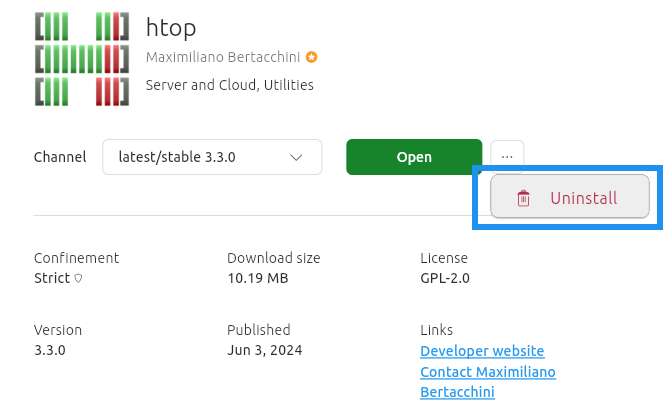Image resolution: width=670 pixels, height=420 pixels.
Task: Click the Server and Cloud, Utilities categories text
Action: point(229,85)
